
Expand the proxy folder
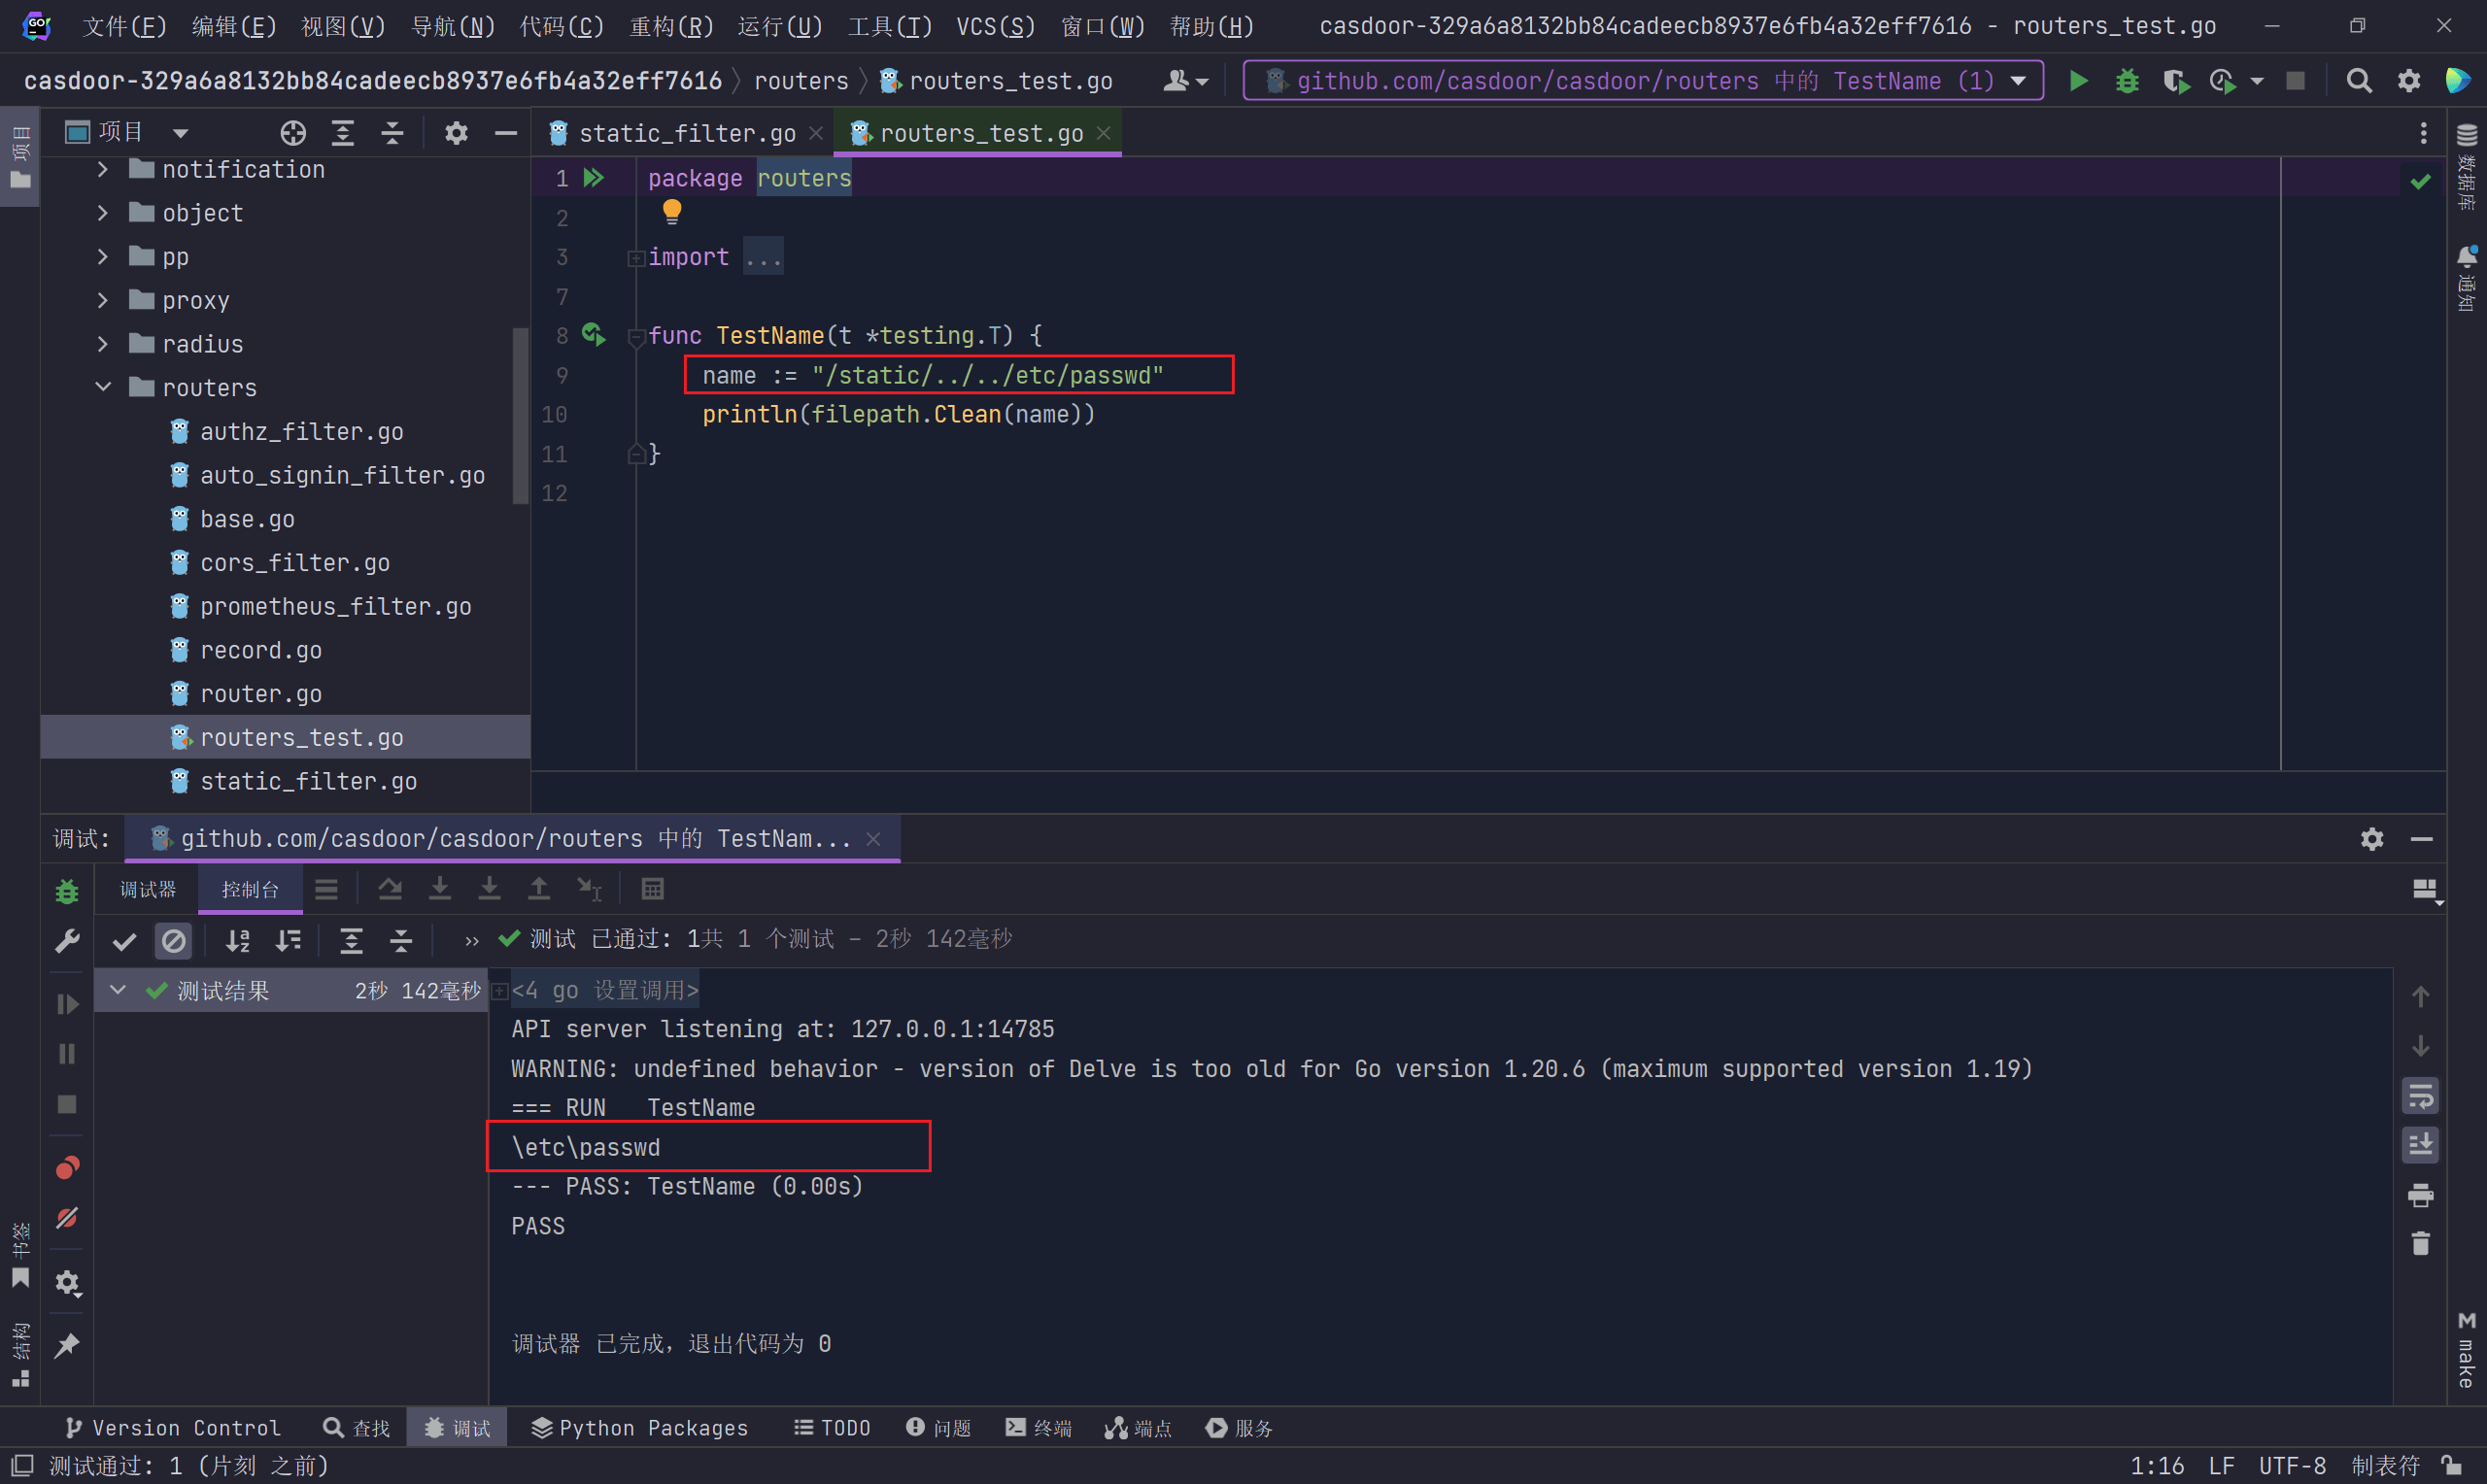click(x=102, y=300)
